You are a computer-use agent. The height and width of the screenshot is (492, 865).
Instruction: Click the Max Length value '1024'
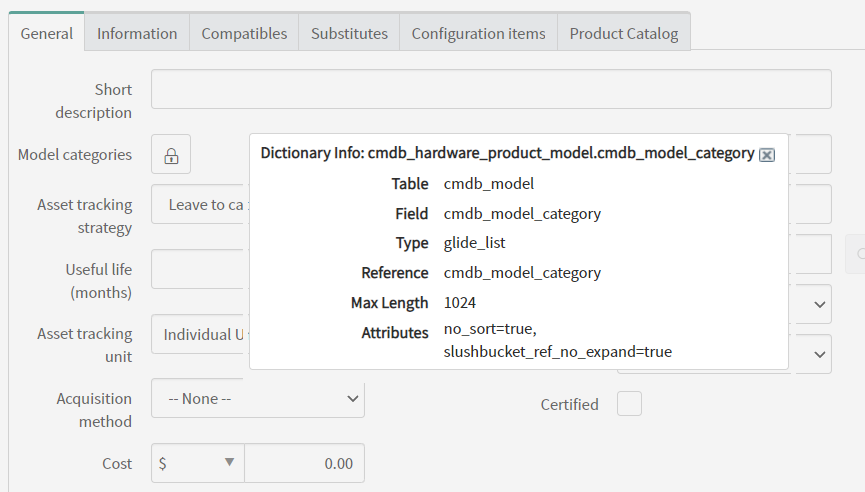coord(460,303)
